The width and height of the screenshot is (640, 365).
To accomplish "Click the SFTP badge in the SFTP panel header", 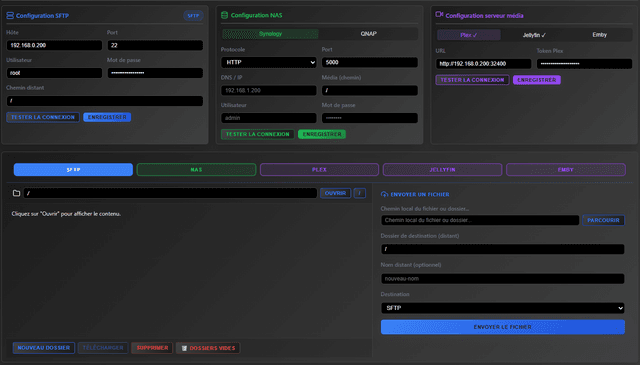I will (x=193, y=16).
